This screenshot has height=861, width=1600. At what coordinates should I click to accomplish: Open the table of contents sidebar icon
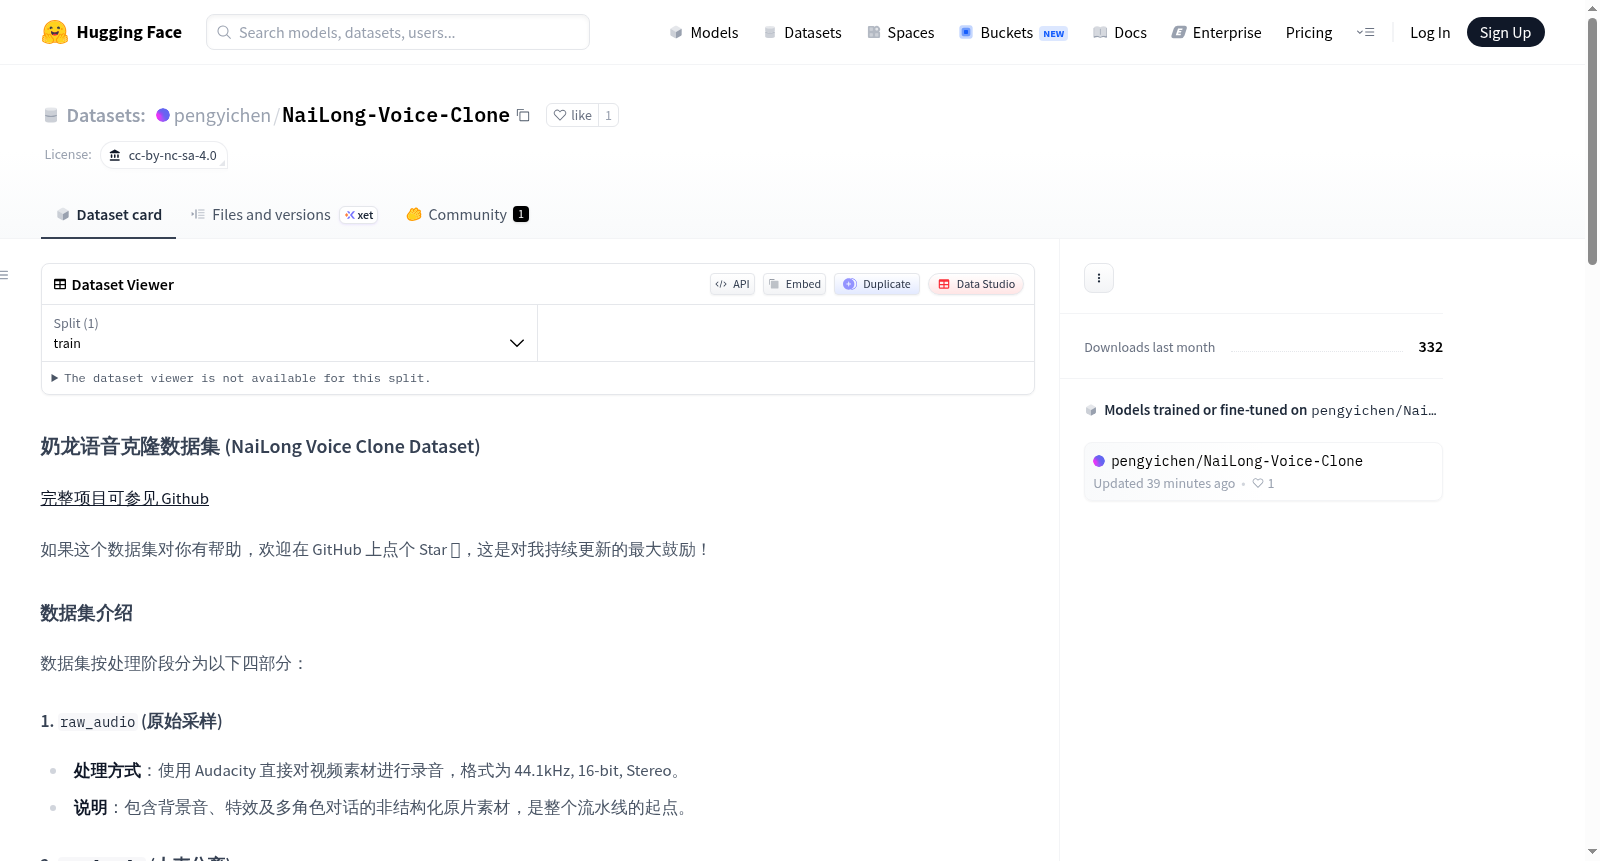tap(4, 275)
